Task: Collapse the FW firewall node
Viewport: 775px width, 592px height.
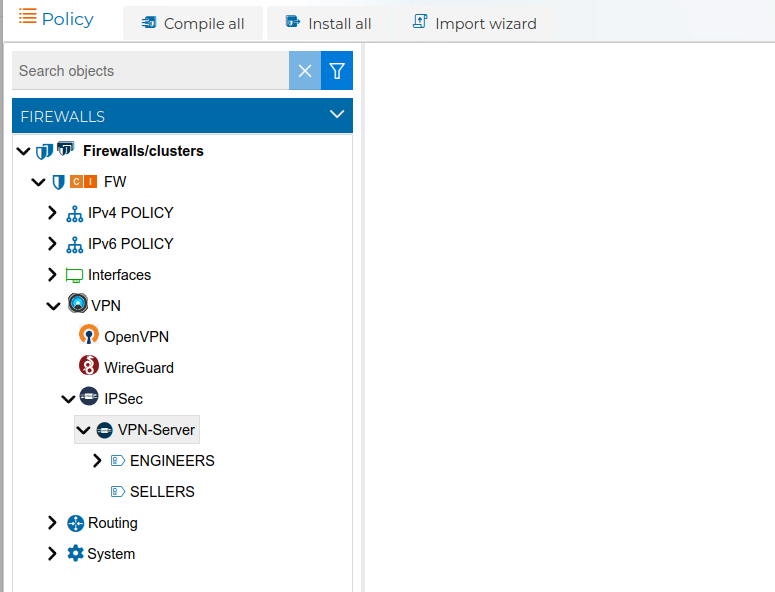Action: (38, 182)
